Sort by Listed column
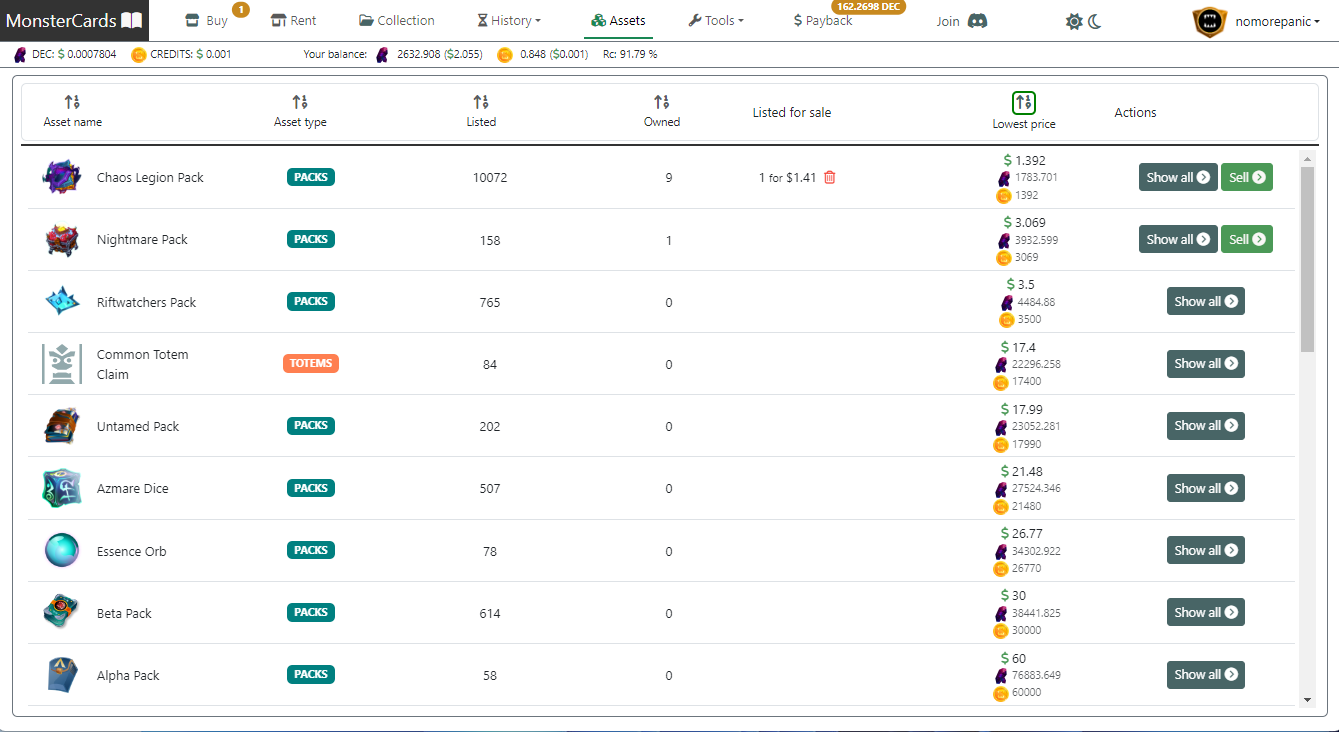1339x732 pixels. click(x=481, y=101)
